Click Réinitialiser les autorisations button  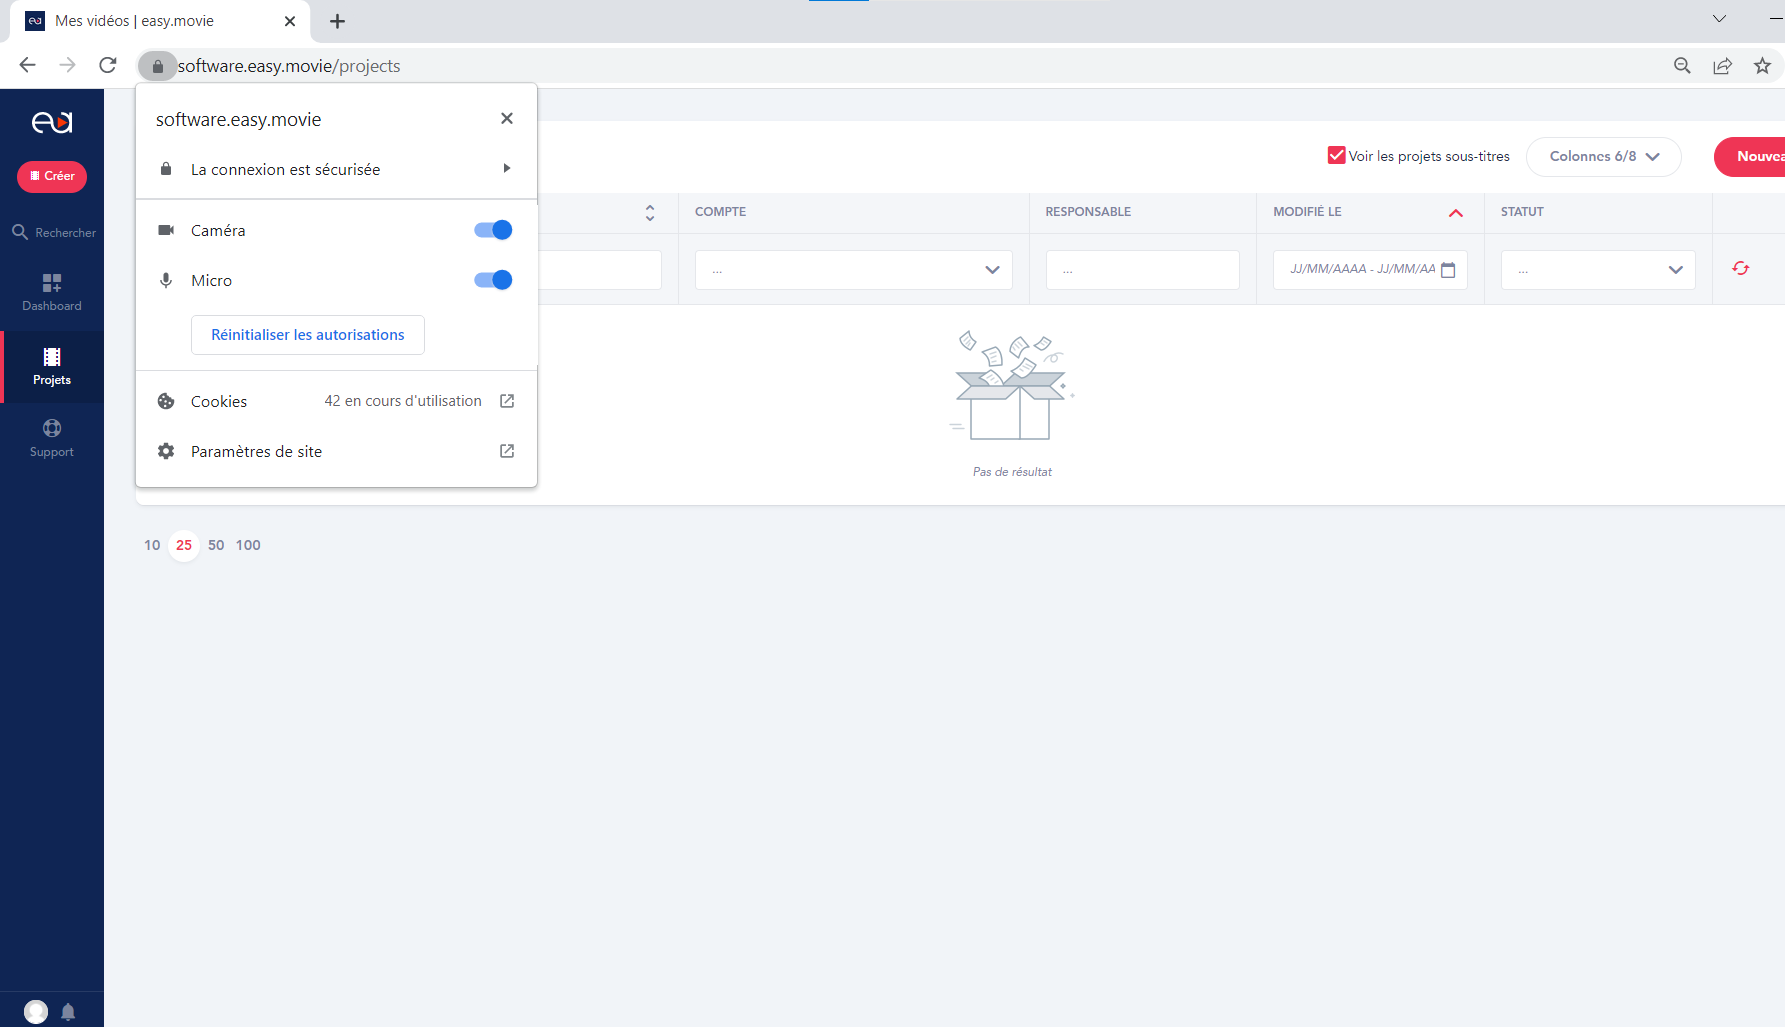pyautogui.click(x=308, y=335)
